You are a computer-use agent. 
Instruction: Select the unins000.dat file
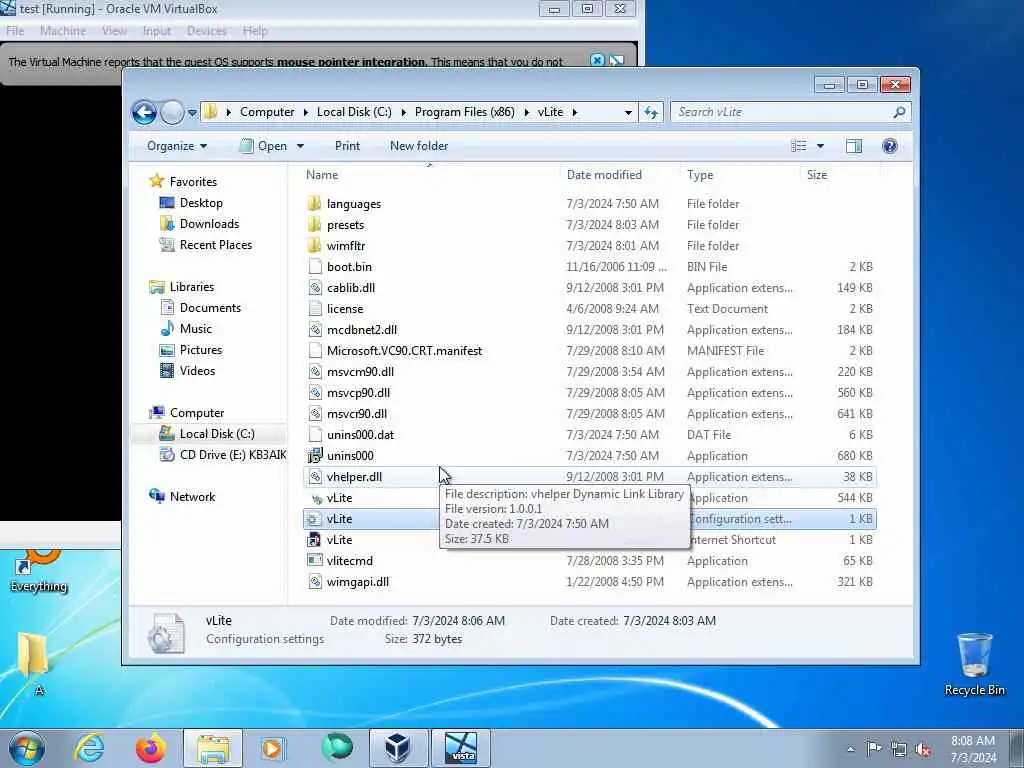(360, 435)
